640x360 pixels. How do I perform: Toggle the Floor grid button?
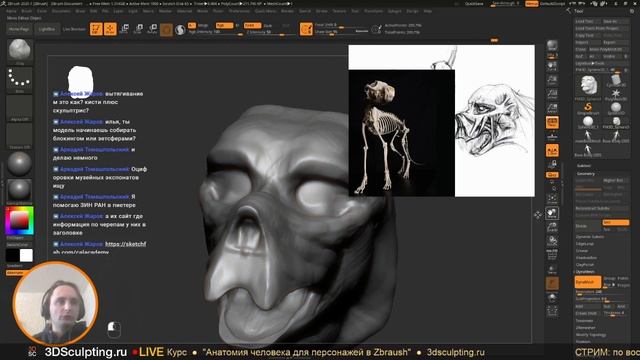point(552,136)
